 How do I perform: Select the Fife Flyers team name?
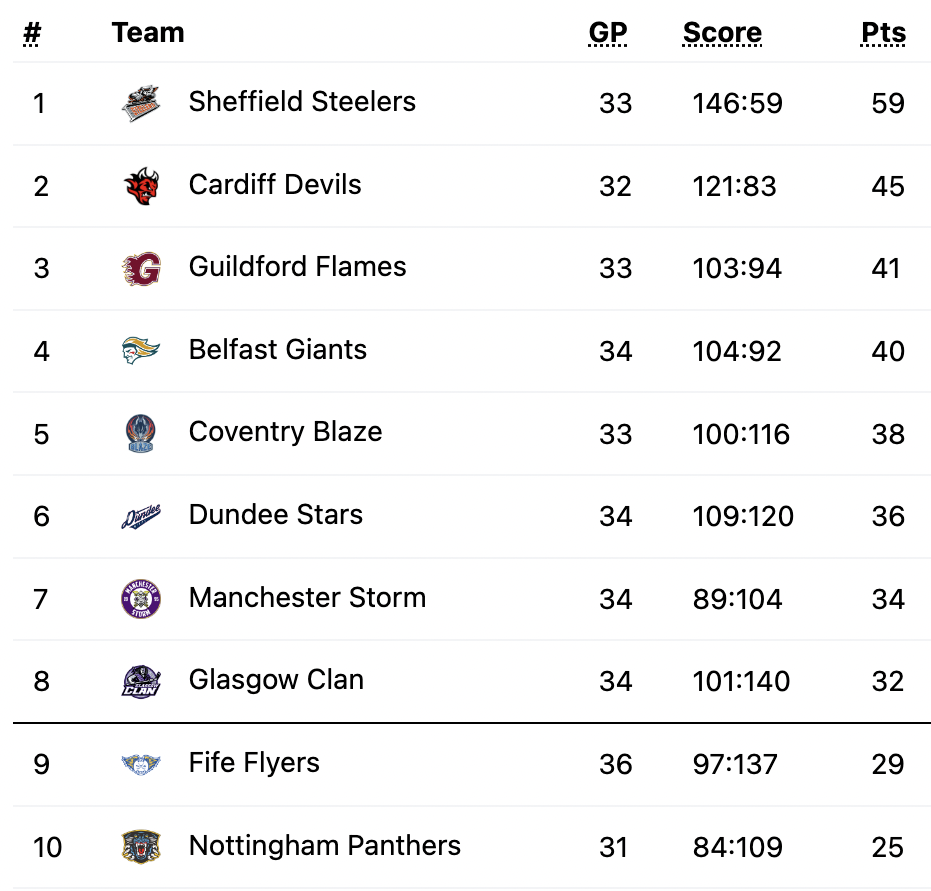254,763
